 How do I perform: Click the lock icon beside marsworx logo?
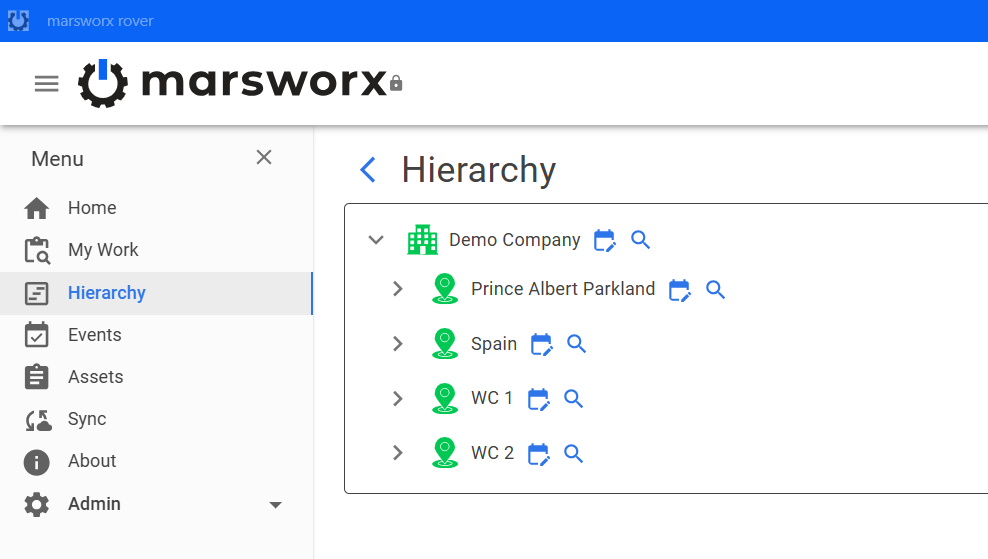[396, 83]
